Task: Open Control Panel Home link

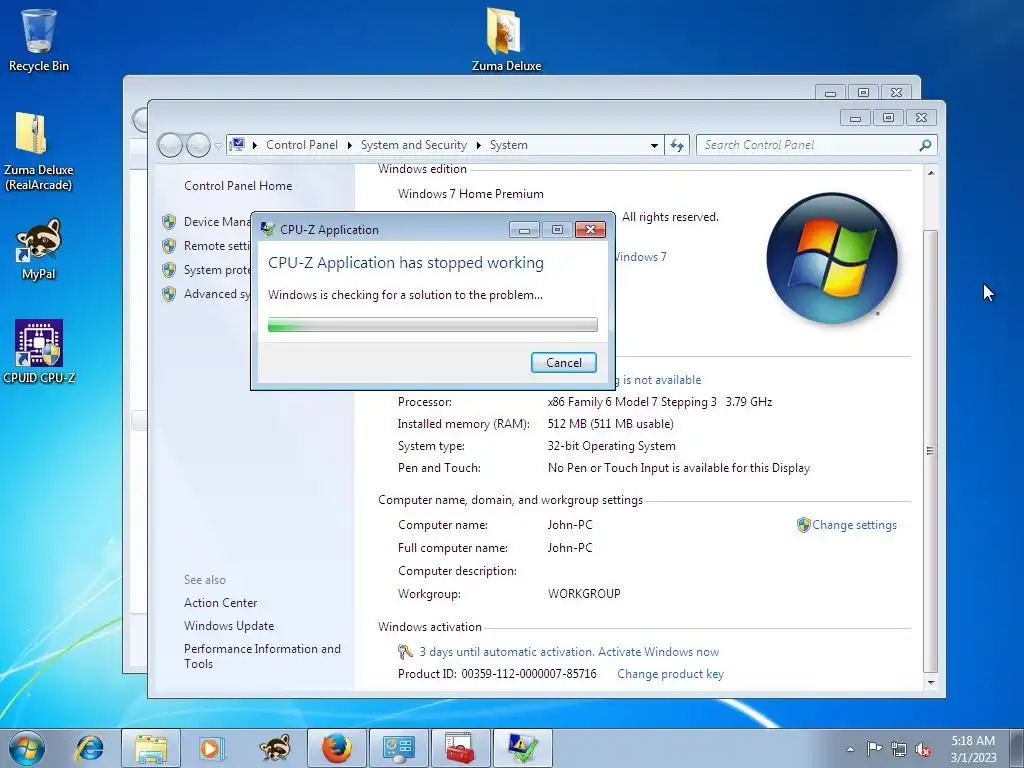Action: tap(238, 185)
